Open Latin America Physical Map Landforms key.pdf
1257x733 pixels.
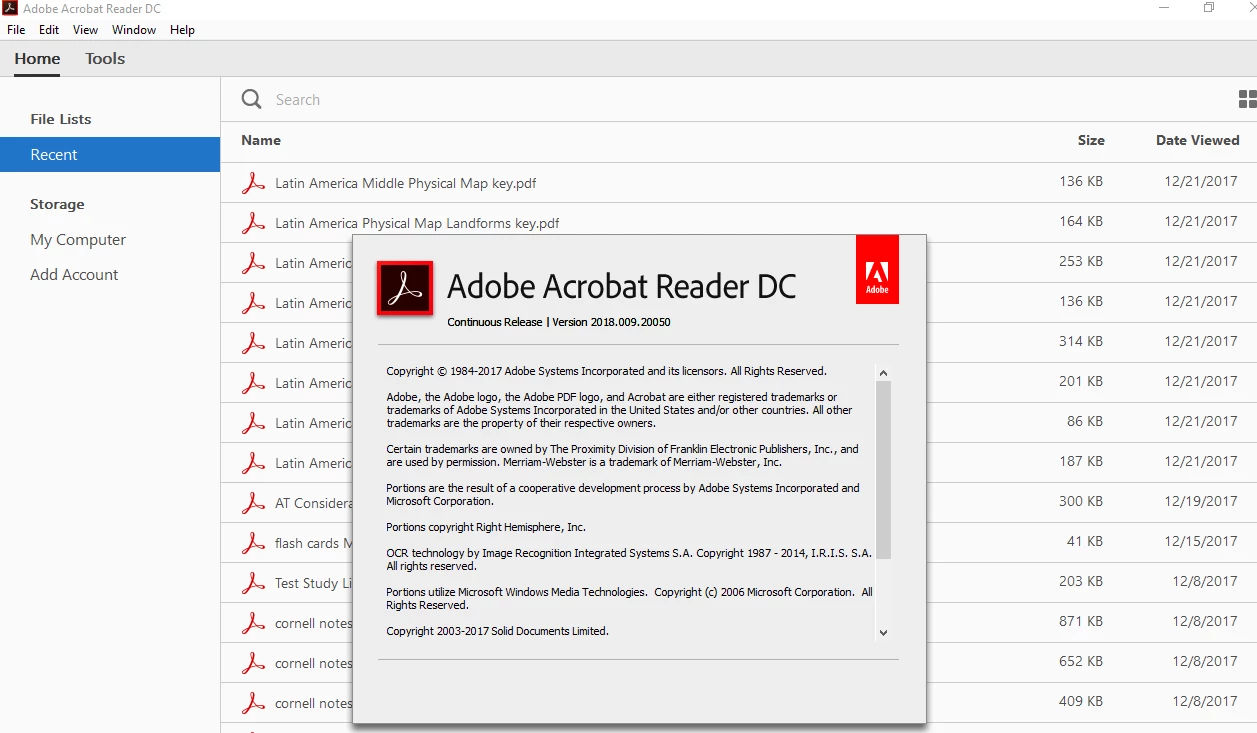[x=417, y=223]
